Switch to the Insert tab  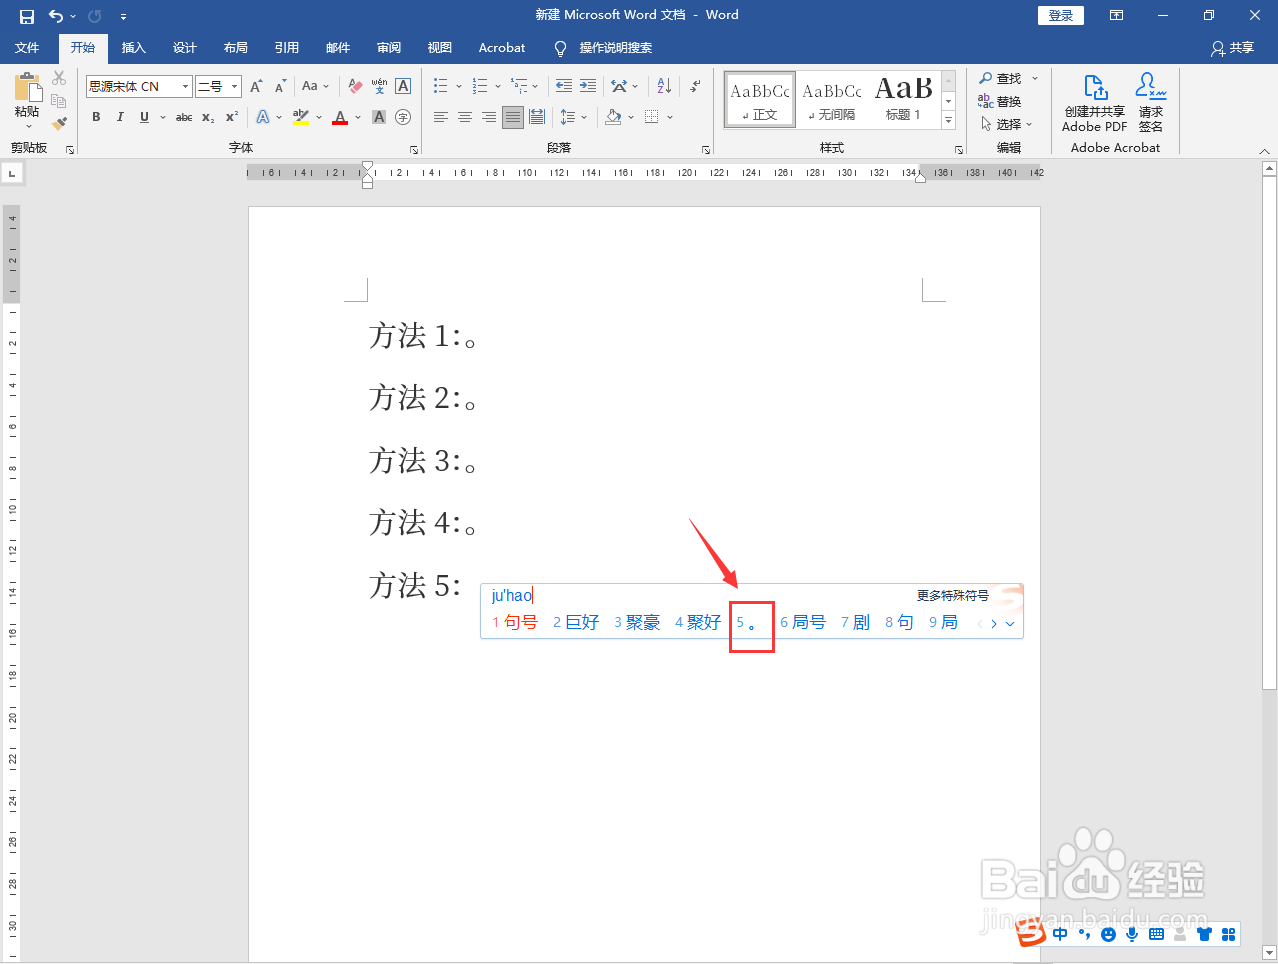133,48
